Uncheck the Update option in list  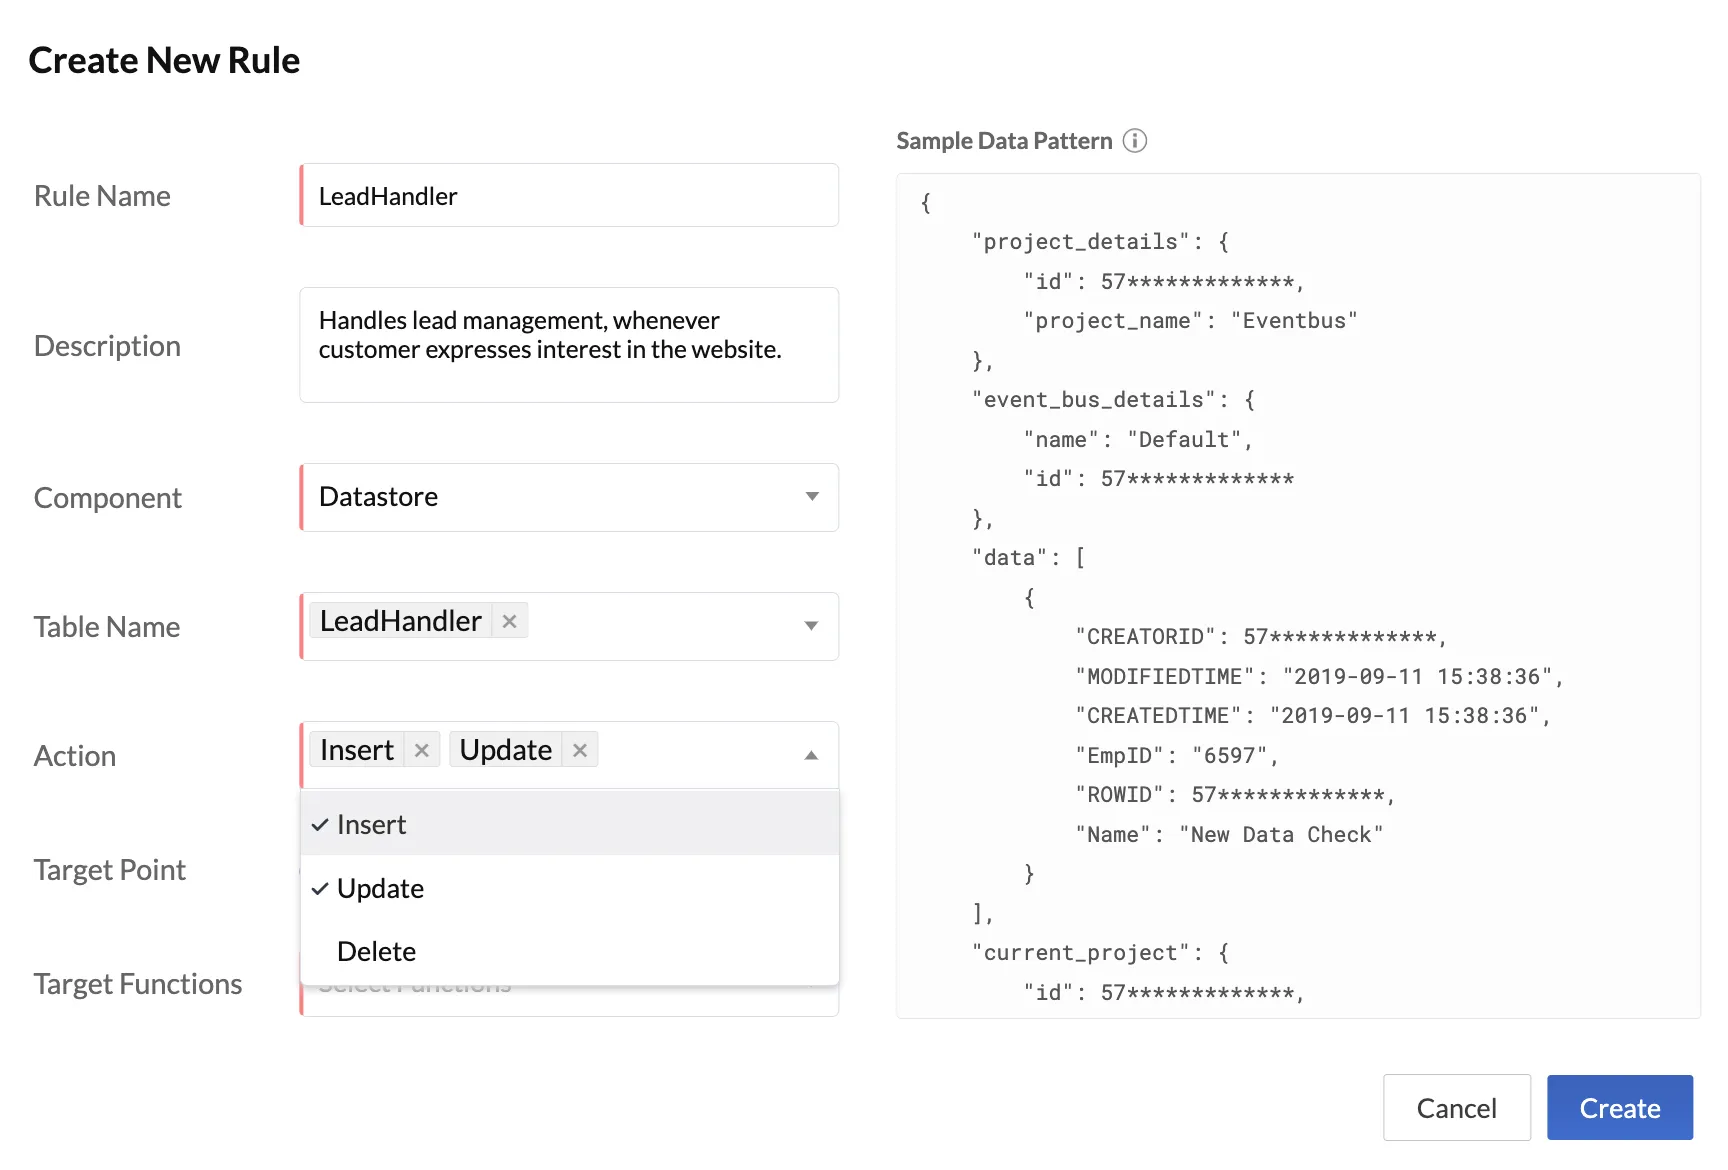pyautogui.click(x=569, y=888)
